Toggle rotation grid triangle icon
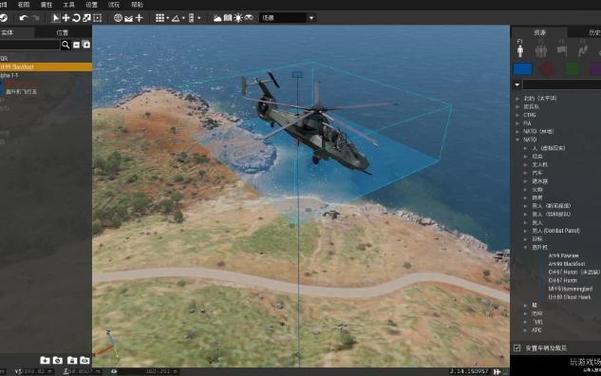The image size is (601, 376). [176, 18]
